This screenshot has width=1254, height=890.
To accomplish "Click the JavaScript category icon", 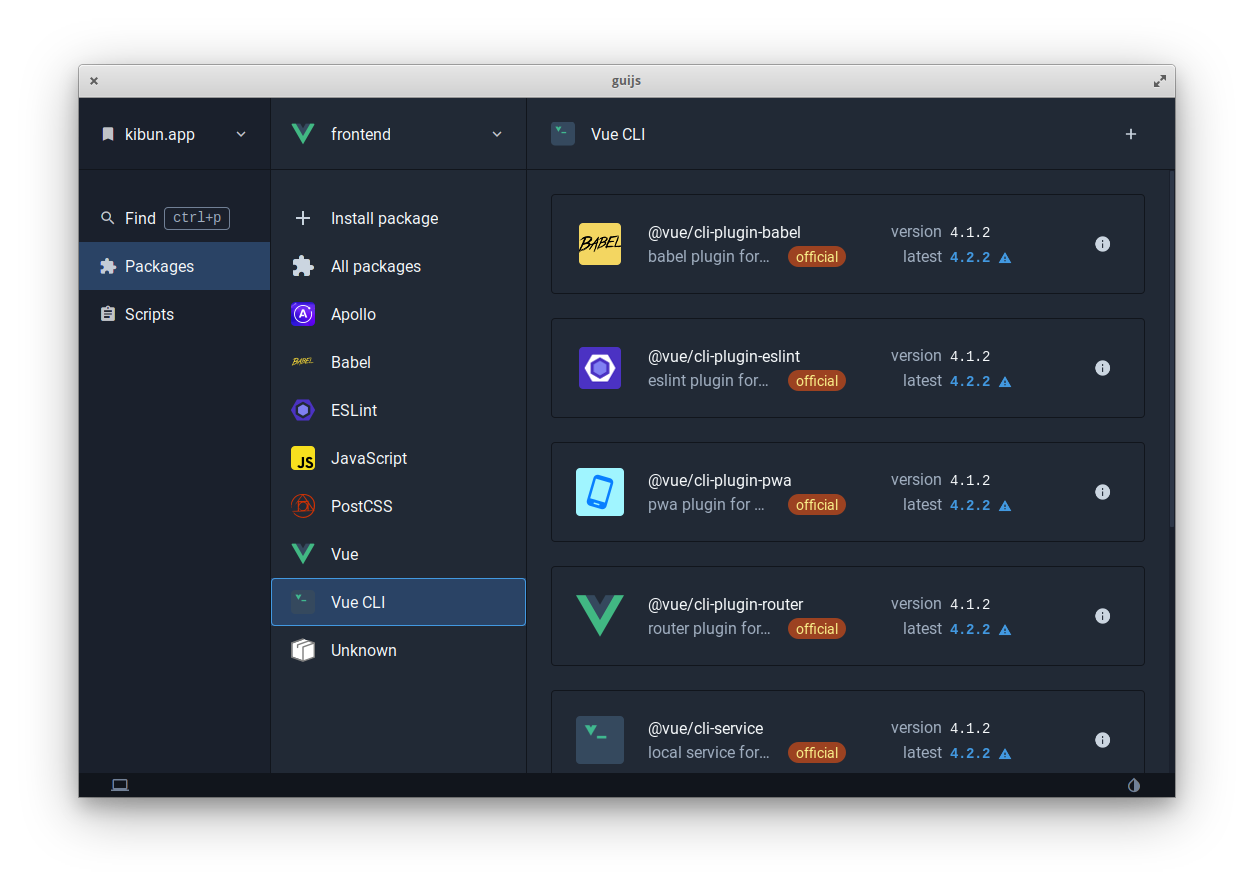I will 303,458.
